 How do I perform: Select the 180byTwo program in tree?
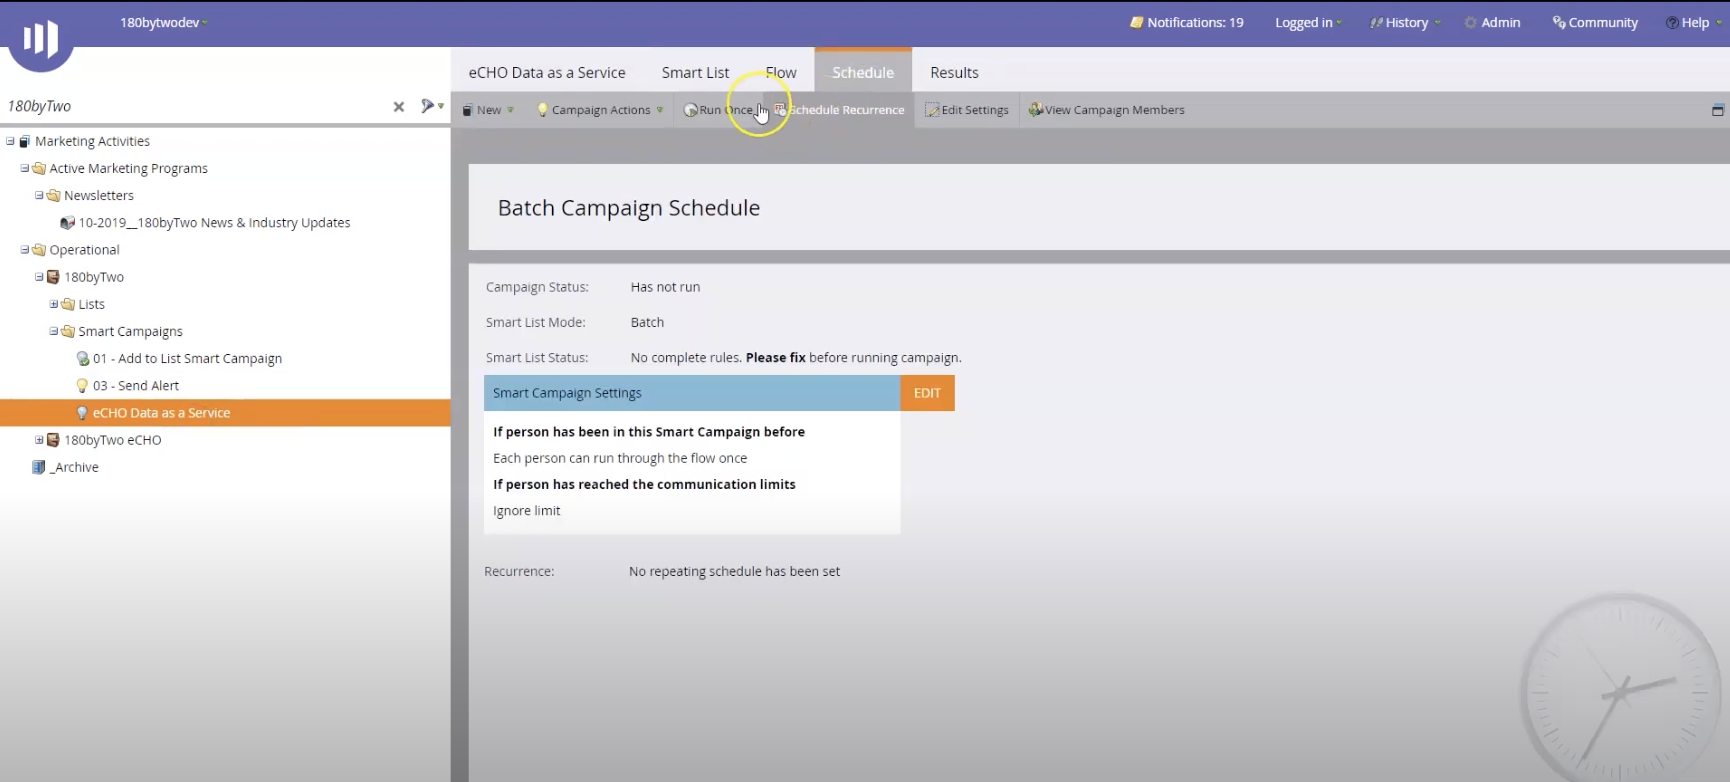pyautogui.click(x=94, y=276)
